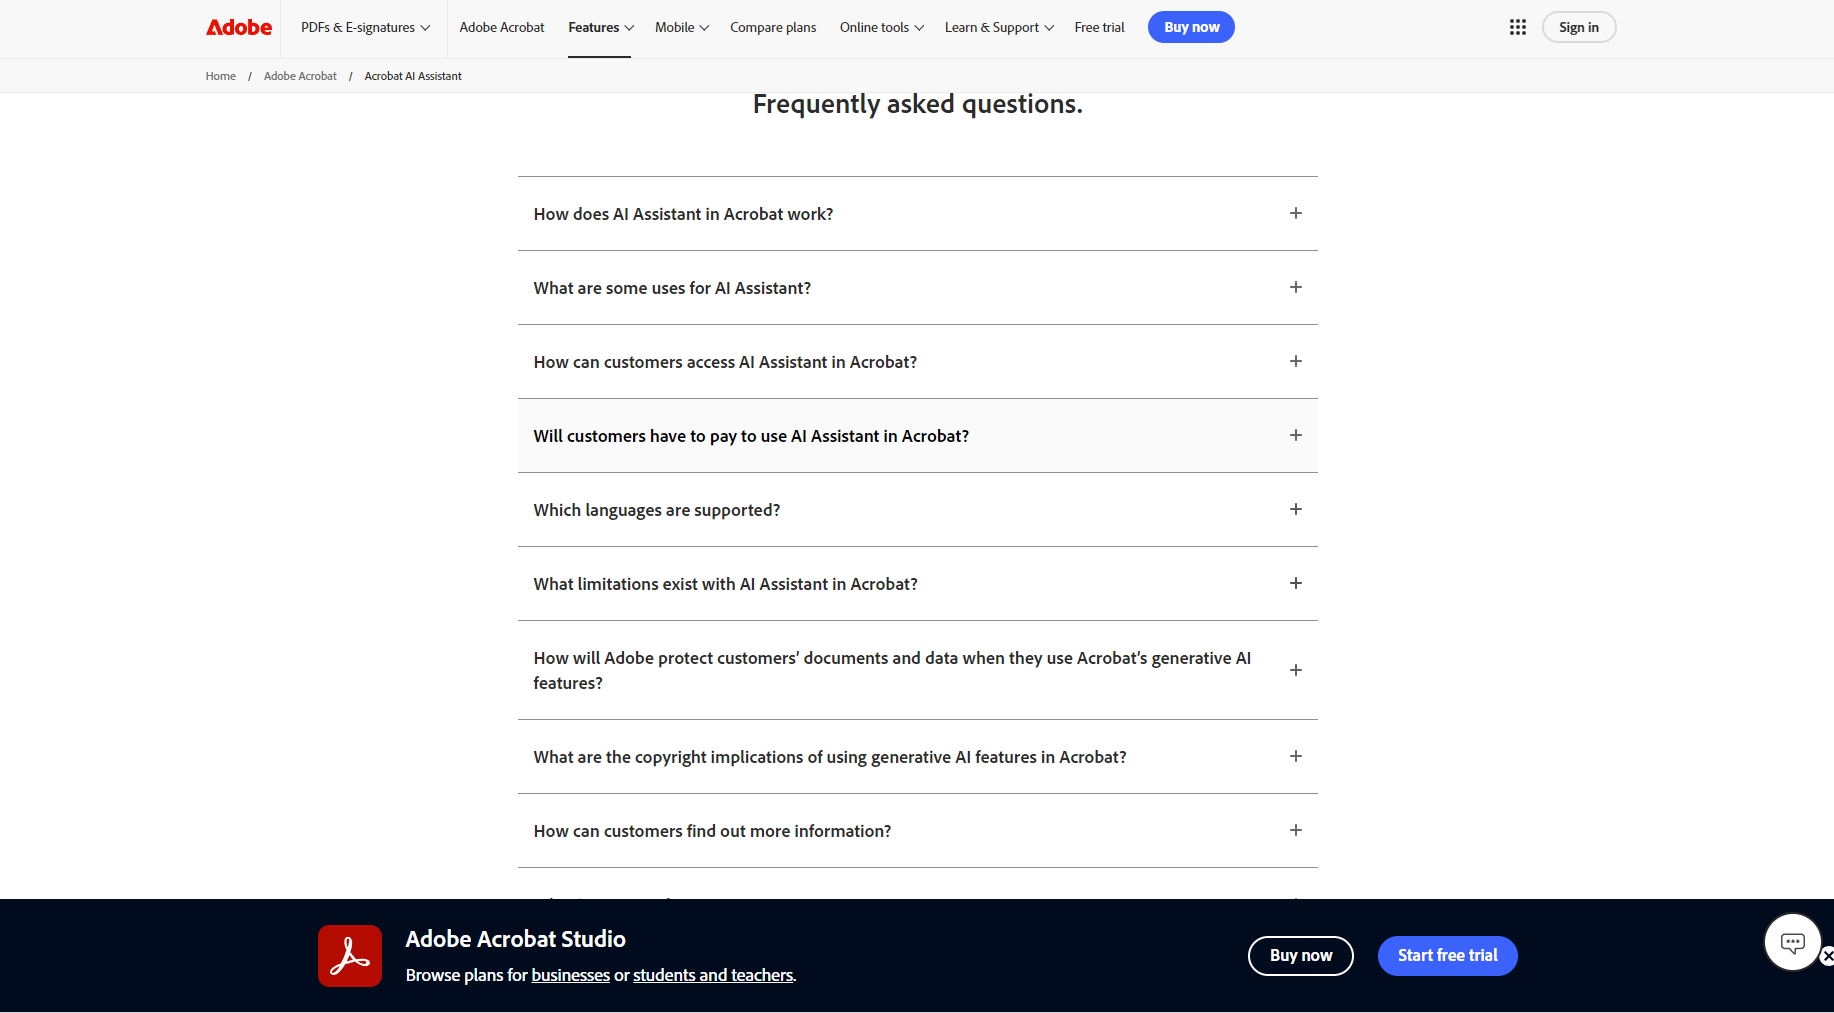Follow the 'students and teachers' link

pos(713,975)
